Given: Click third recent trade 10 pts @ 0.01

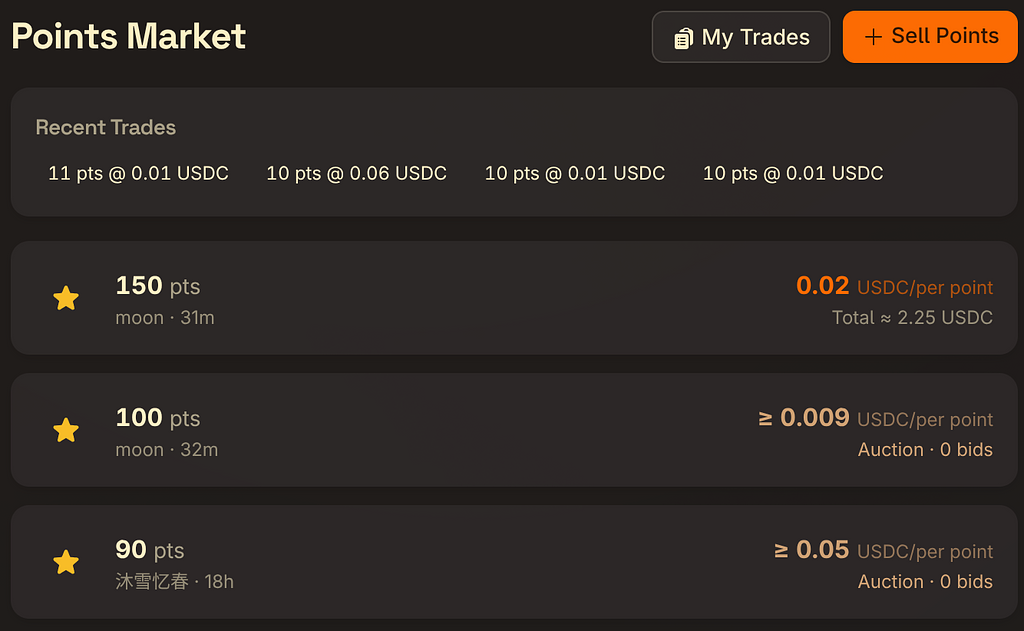Looking at the screenshot, I should coord(575,173).
